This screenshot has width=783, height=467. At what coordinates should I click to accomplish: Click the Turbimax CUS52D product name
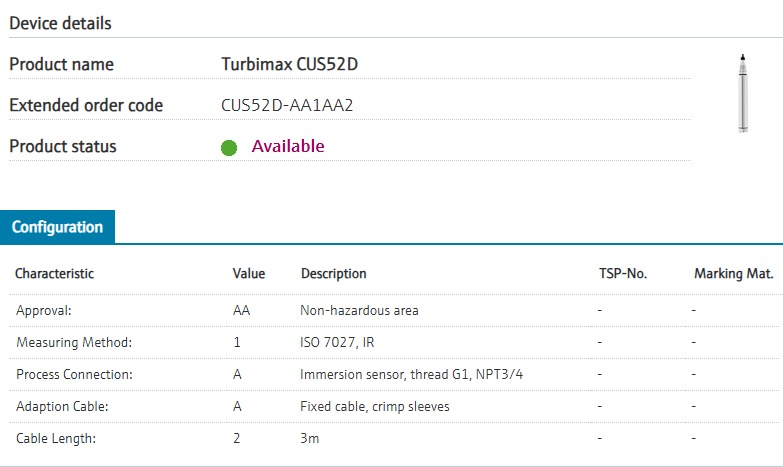pos(289,65)
